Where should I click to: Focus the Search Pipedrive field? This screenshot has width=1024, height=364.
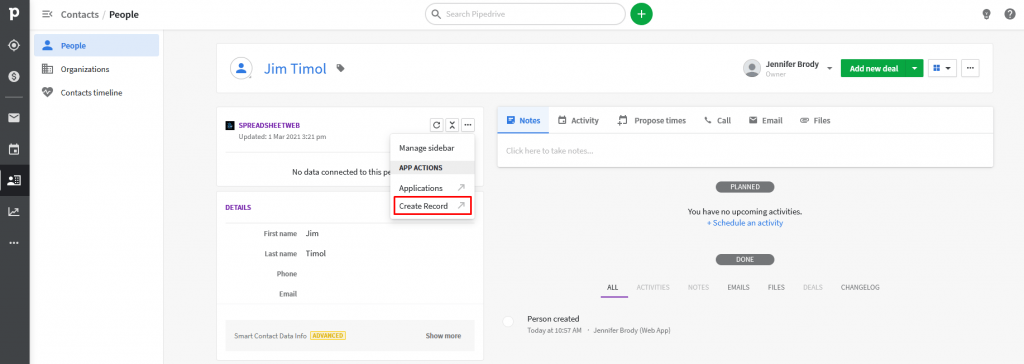click(525, 14)
